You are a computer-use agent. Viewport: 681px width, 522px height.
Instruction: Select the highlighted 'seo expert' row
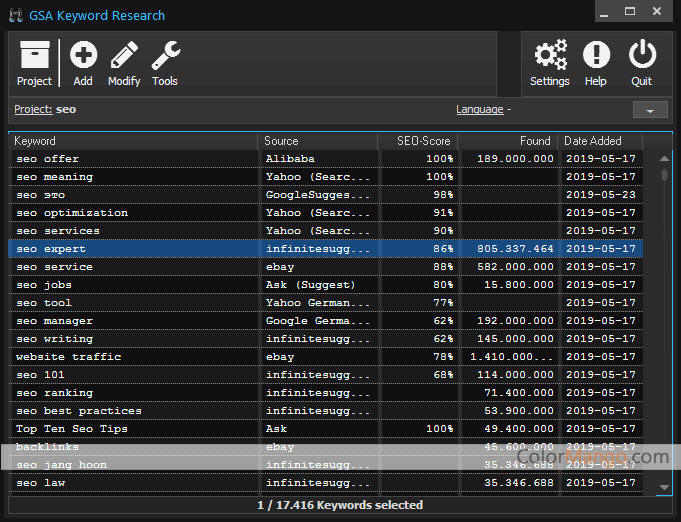(326, 249)
